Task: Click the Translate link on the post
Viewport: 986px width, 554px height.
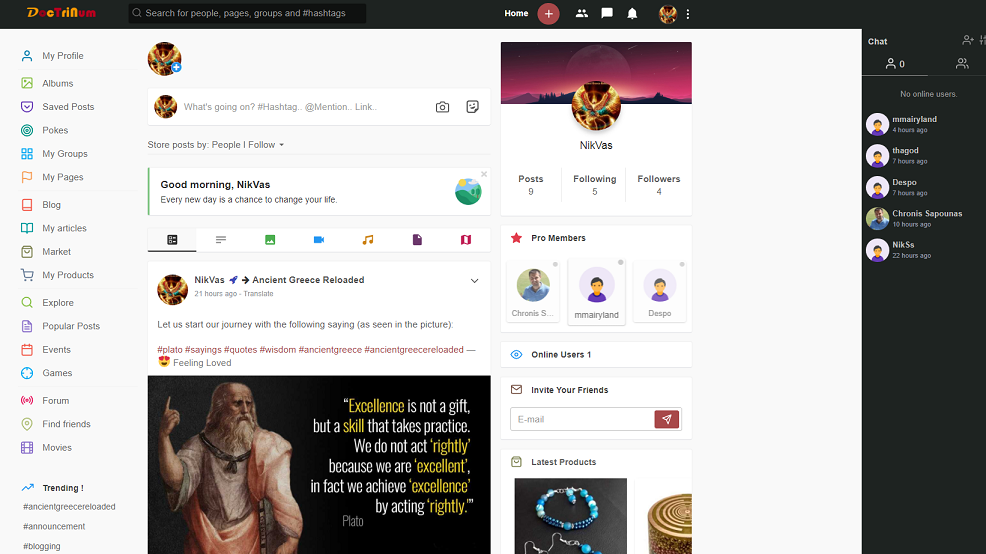Action: 258,294
